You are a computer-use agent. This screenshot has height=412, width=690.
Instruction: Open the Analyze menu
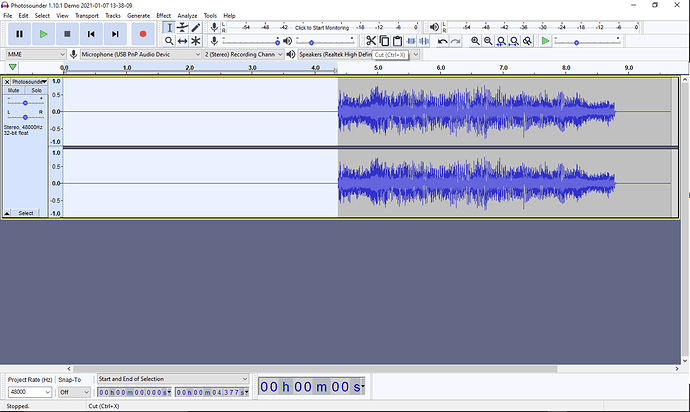pyautogui.click(x=187, y=15)
